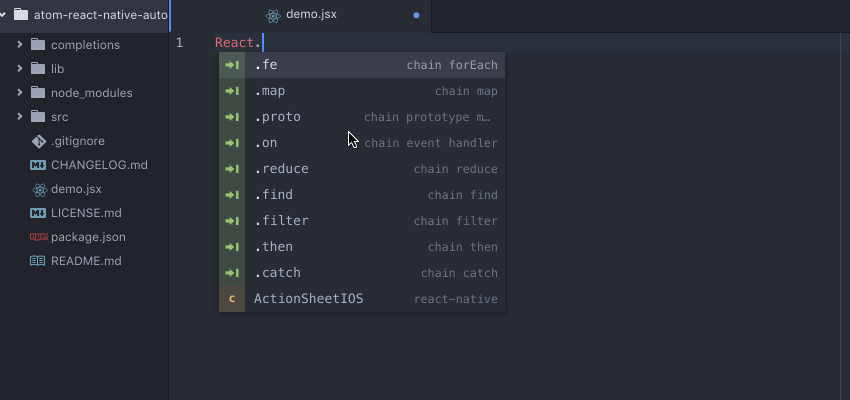Click the .gitignore git file icon

39,141
